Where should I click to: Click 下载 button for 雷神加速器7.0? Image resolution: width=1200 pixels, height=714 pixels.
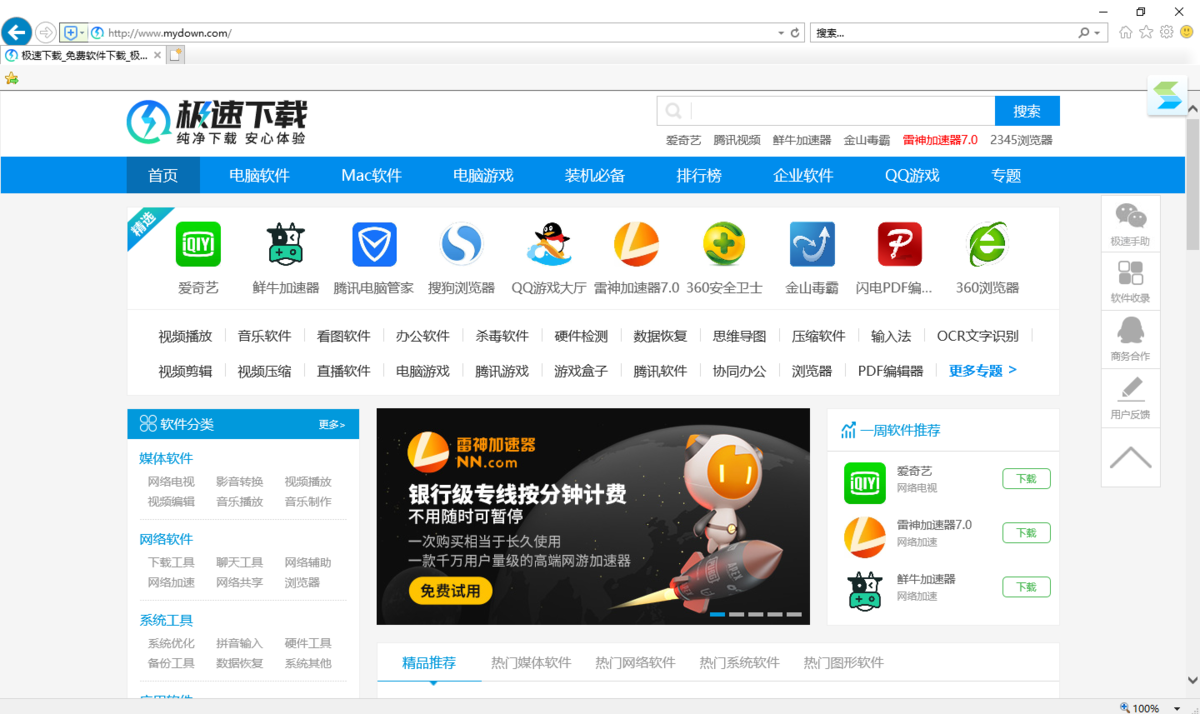click(1027, 533)
